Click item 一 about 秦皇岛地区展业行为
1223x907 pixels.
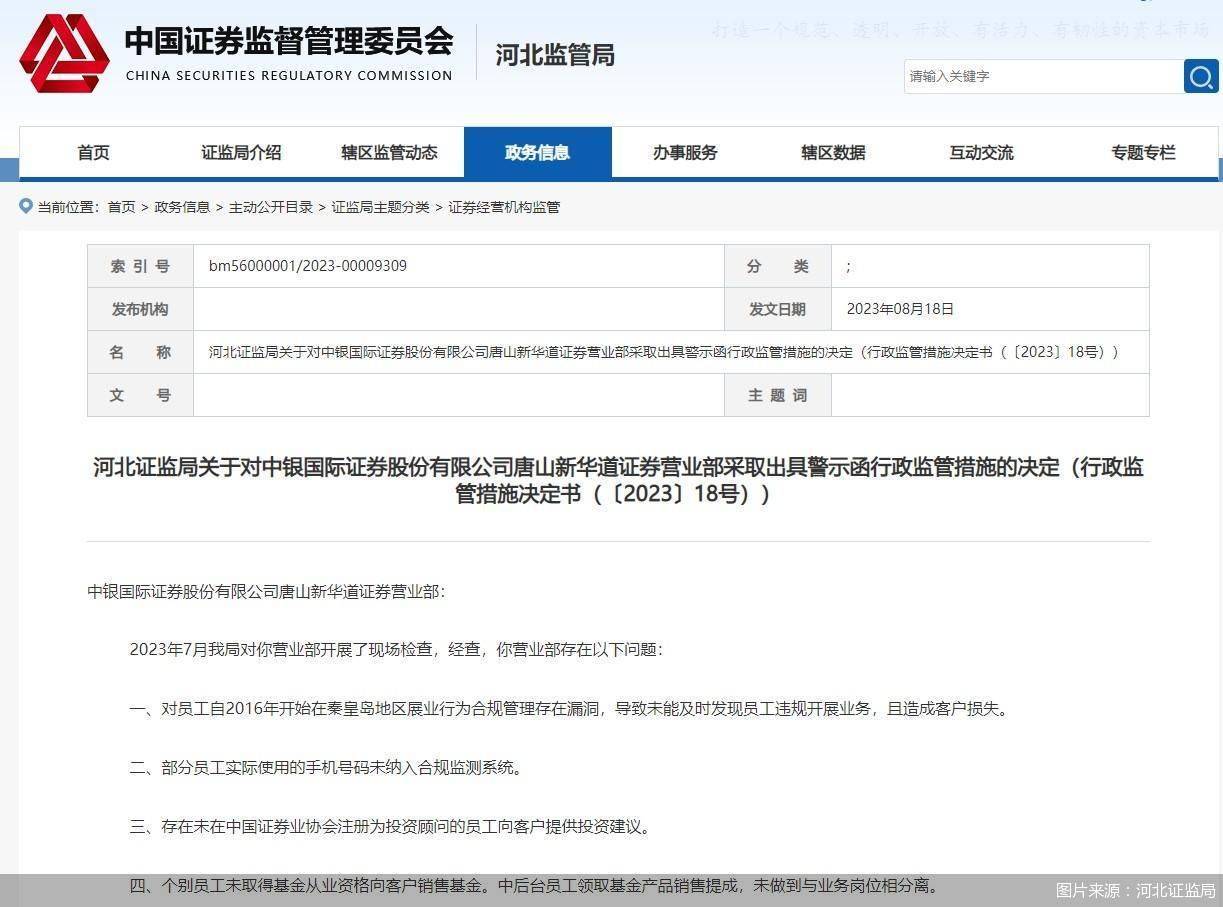click(x=570, y=708)
